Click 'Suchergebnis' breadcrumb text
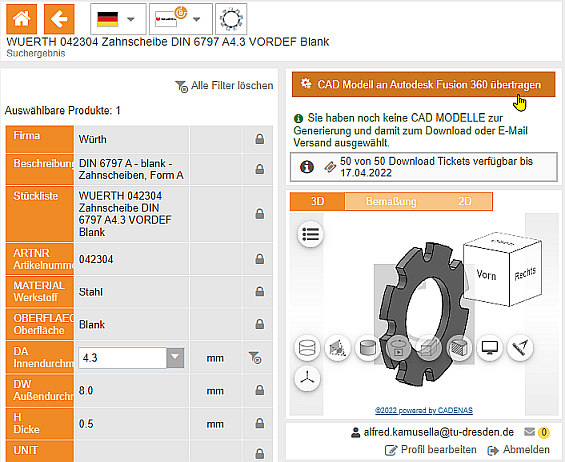Screen dimensions: 565x462 pyautogui.click(x=36, y=53)
